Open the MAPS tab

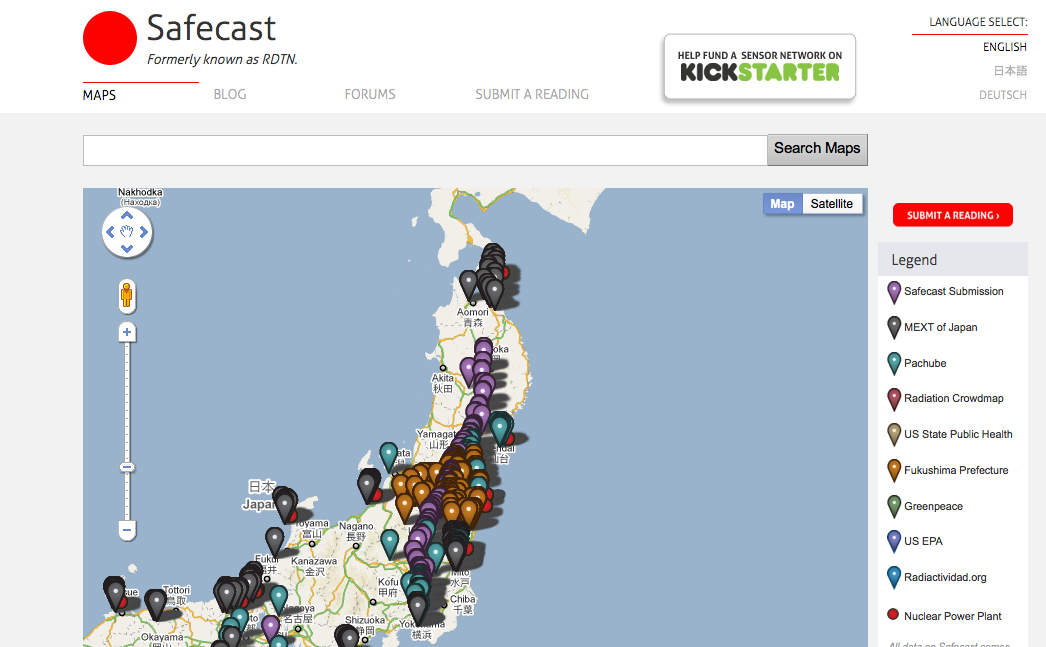(99, 95)
